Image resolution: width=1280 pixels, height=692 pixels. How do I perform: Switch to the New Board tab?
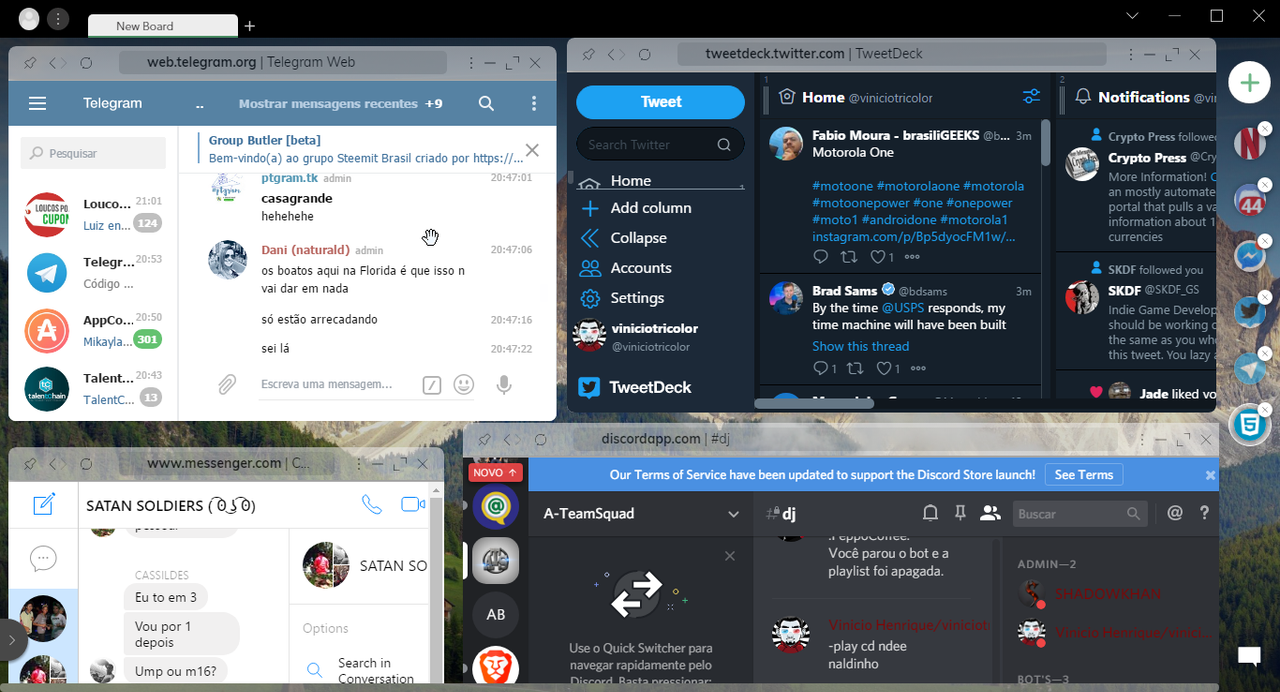[x=163, y=26]
